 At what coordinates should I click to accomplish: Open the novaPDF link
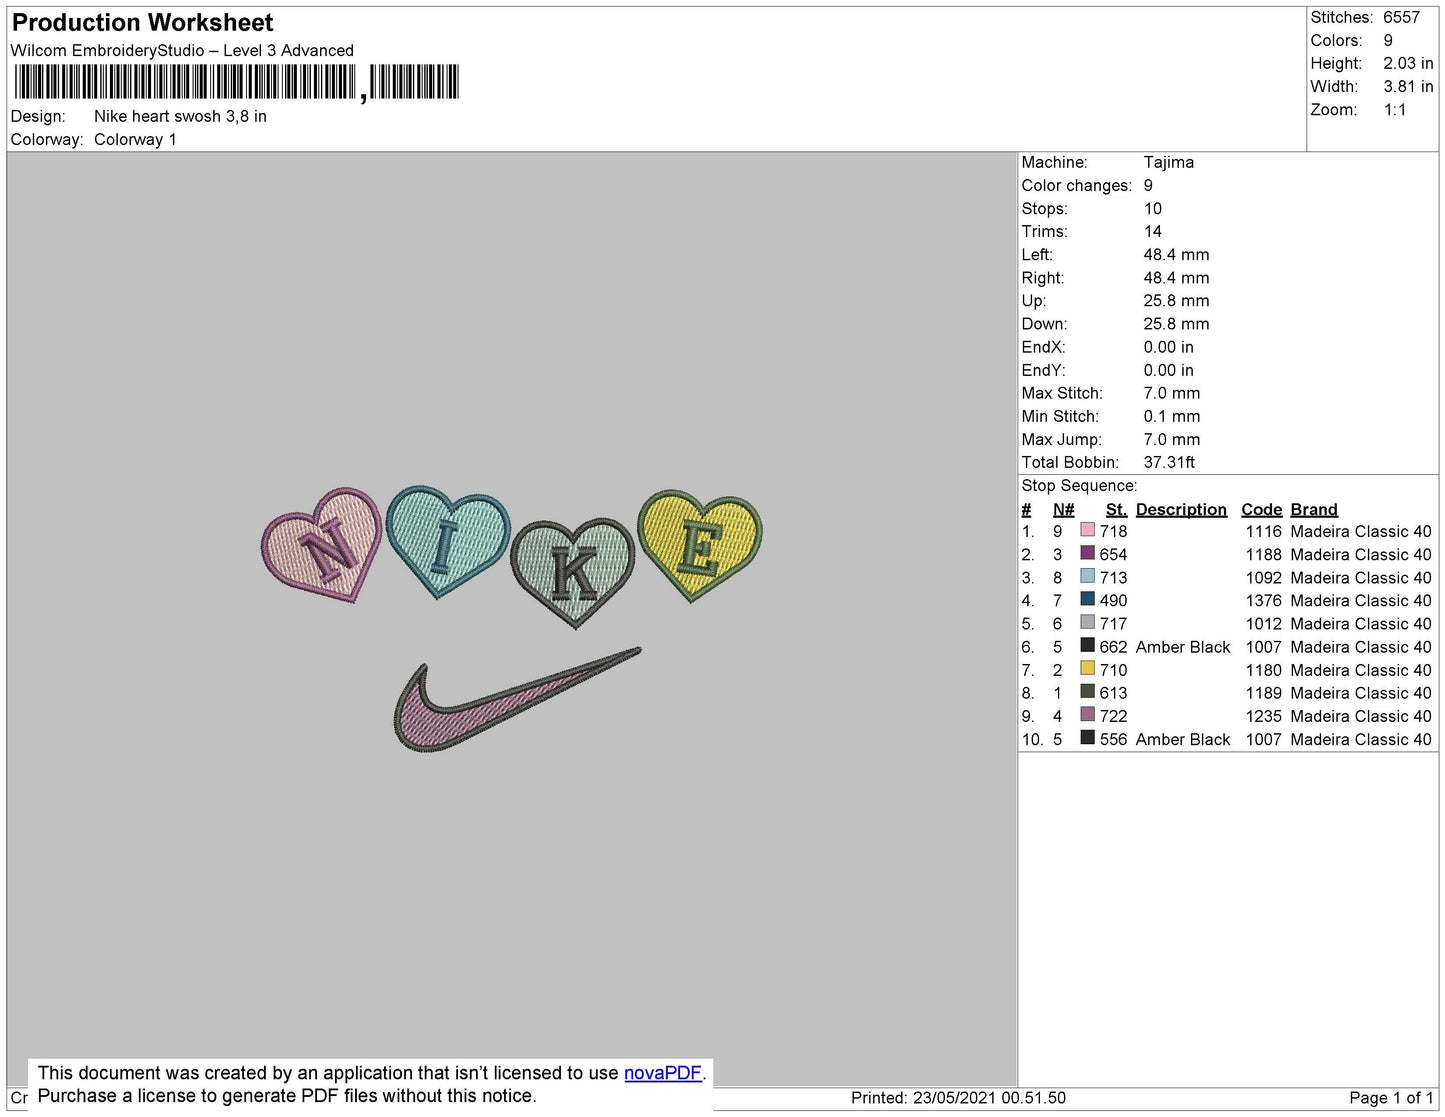pos(663,1073)
